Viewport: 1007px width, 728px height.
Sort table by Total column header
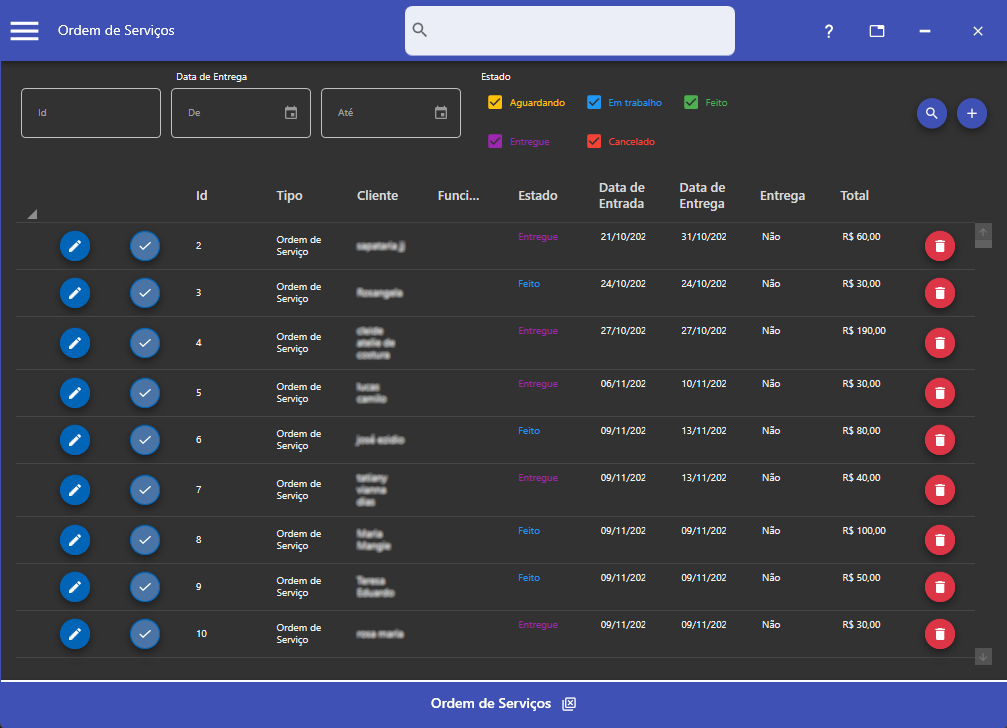point(854,196)
